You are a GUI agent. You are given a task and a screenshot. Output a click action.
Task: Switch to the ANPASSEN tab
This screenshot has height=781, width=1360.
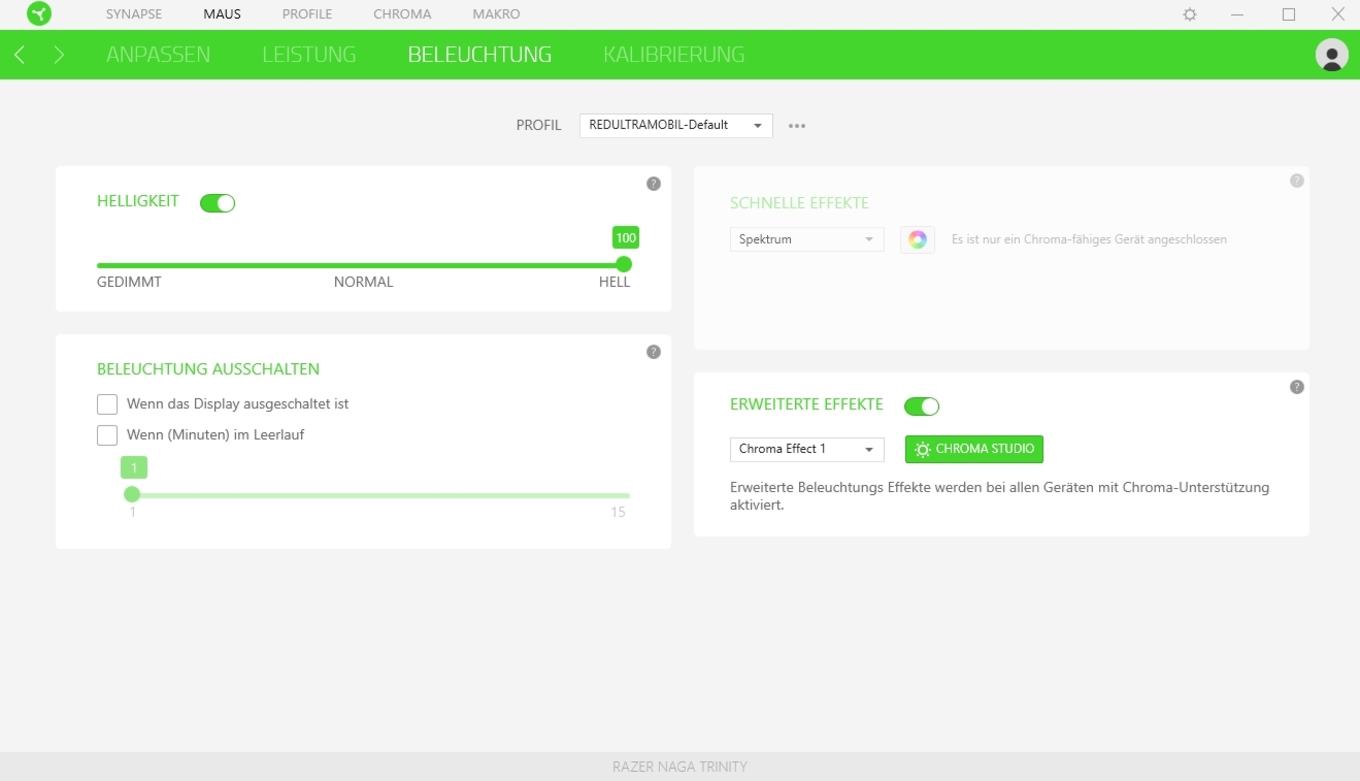(158, 55)
